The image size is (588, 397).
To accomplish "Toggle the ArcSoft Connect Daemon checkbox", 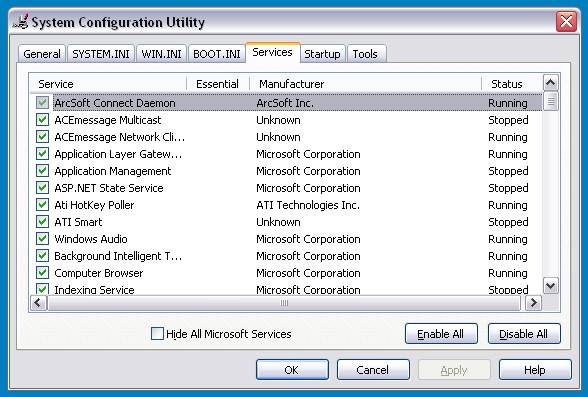I will coord(42,103).
